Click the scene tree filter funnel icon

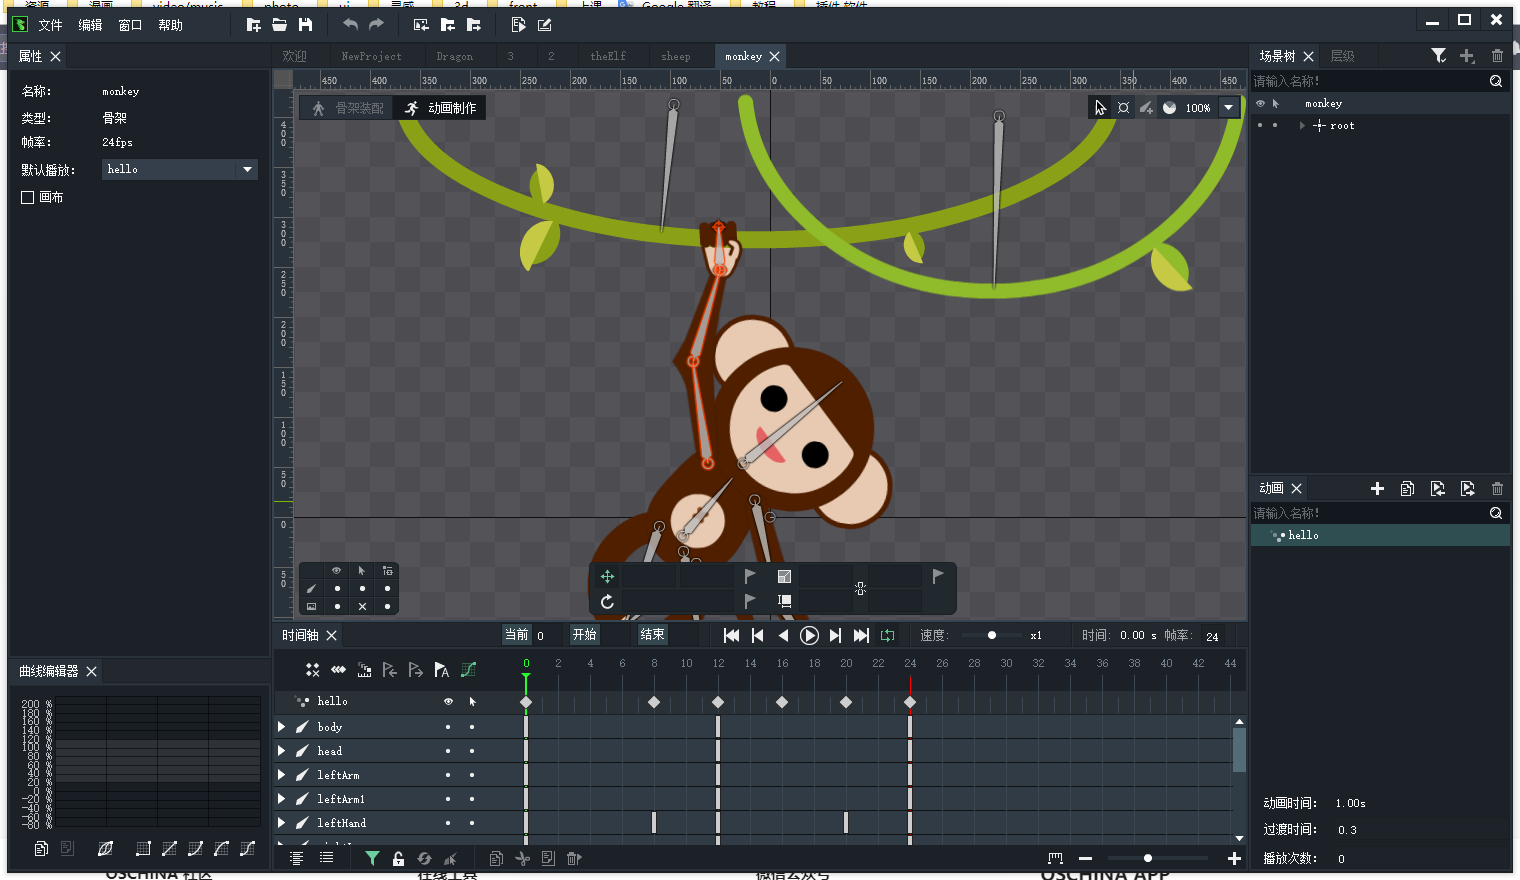pyautogui.click(x=1438, y=56)
